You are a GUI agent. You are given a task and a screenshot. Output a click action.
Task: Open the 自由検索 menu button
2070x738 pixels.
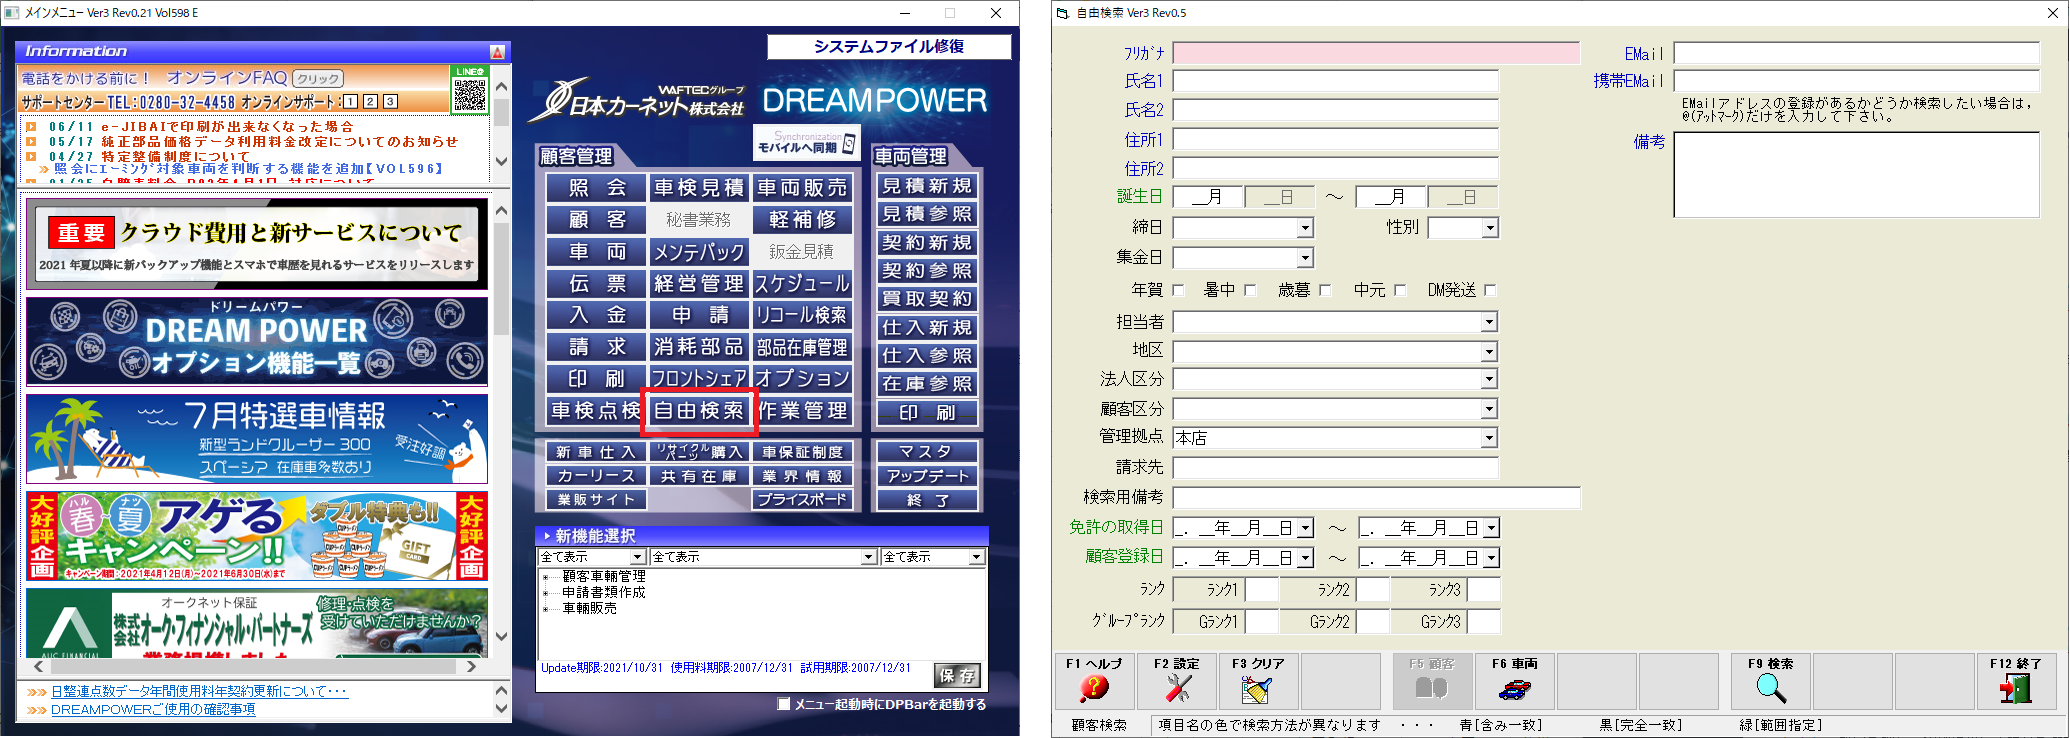click(x=699, y=411)
